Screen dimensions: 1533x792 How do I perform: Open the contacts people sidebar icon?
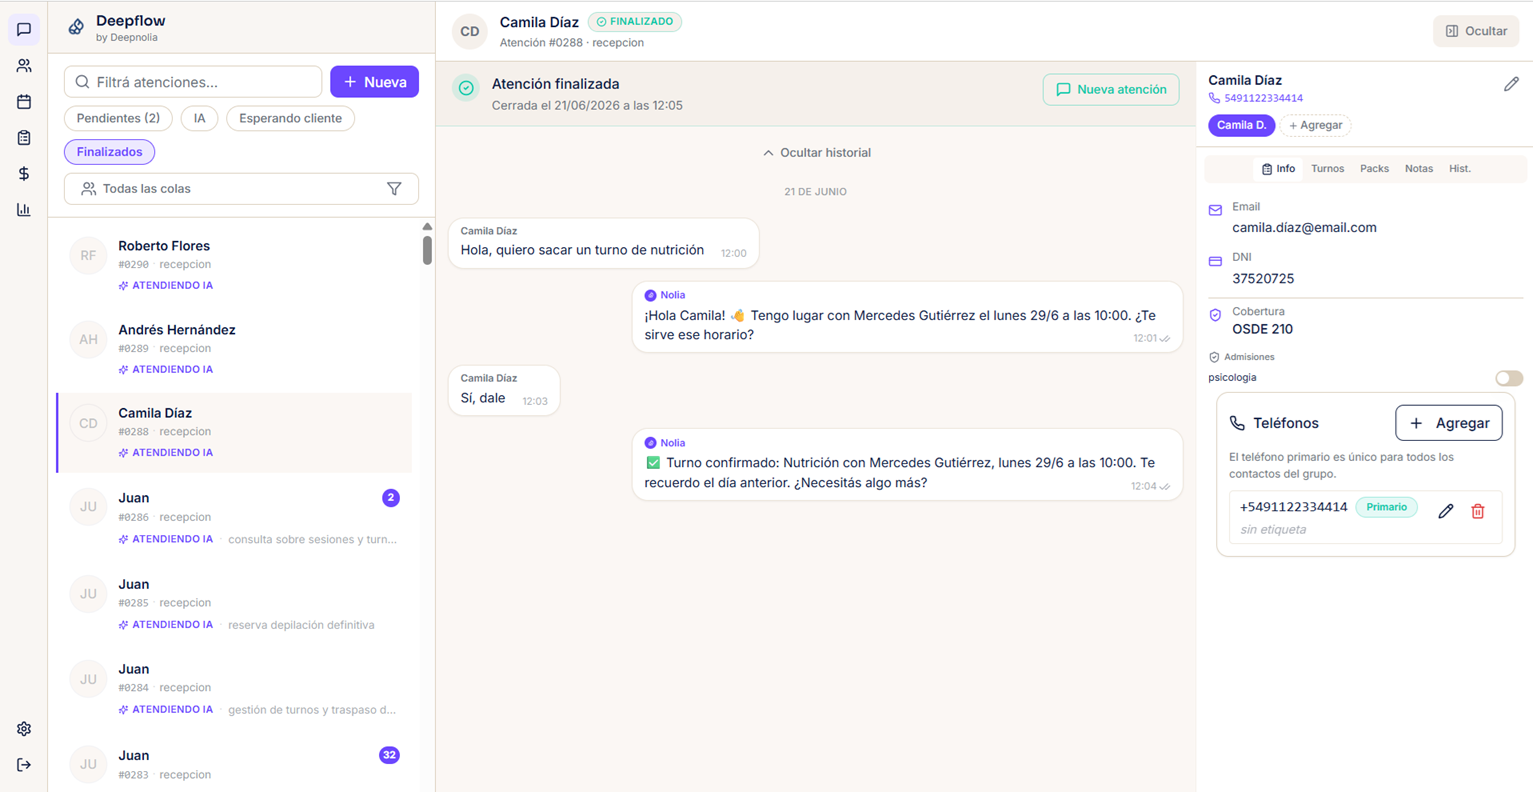coord(24,66)
